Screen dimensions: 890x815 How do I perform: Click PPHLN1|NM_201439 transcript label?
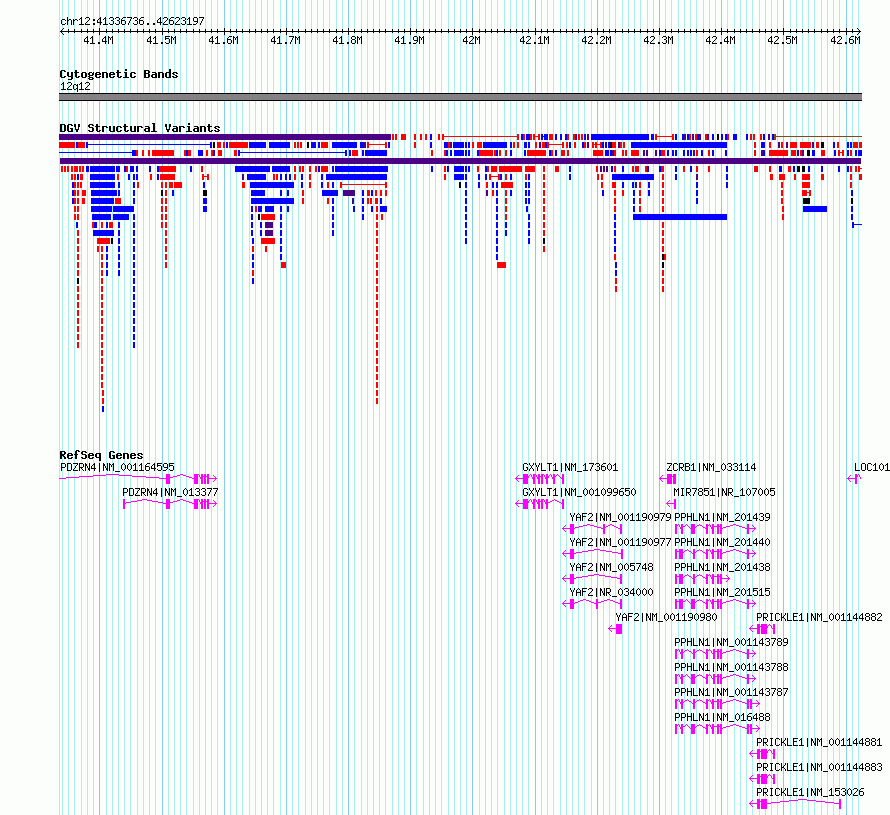[722, 517]
